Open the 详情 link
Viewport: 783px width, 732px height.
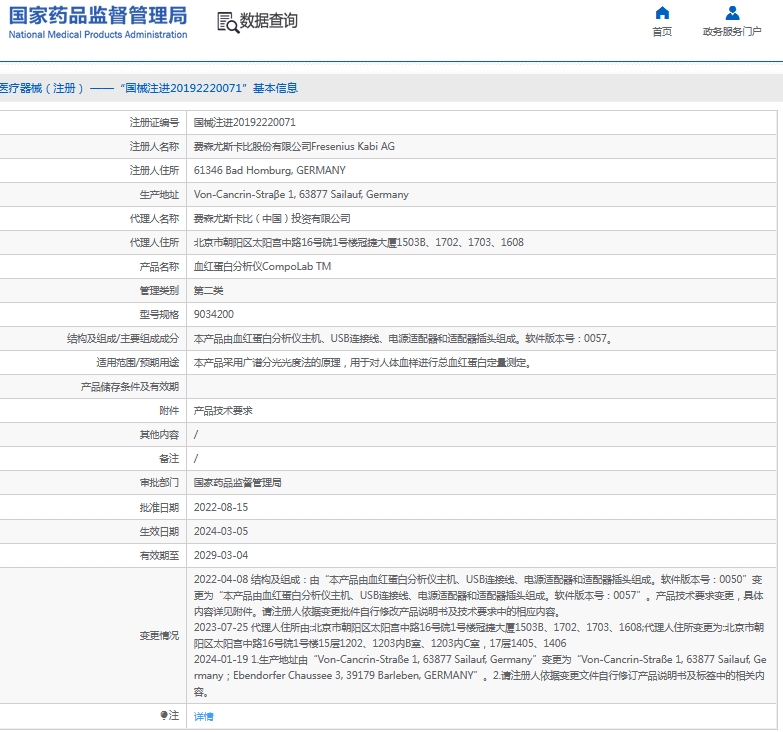[x=203, y=717]
